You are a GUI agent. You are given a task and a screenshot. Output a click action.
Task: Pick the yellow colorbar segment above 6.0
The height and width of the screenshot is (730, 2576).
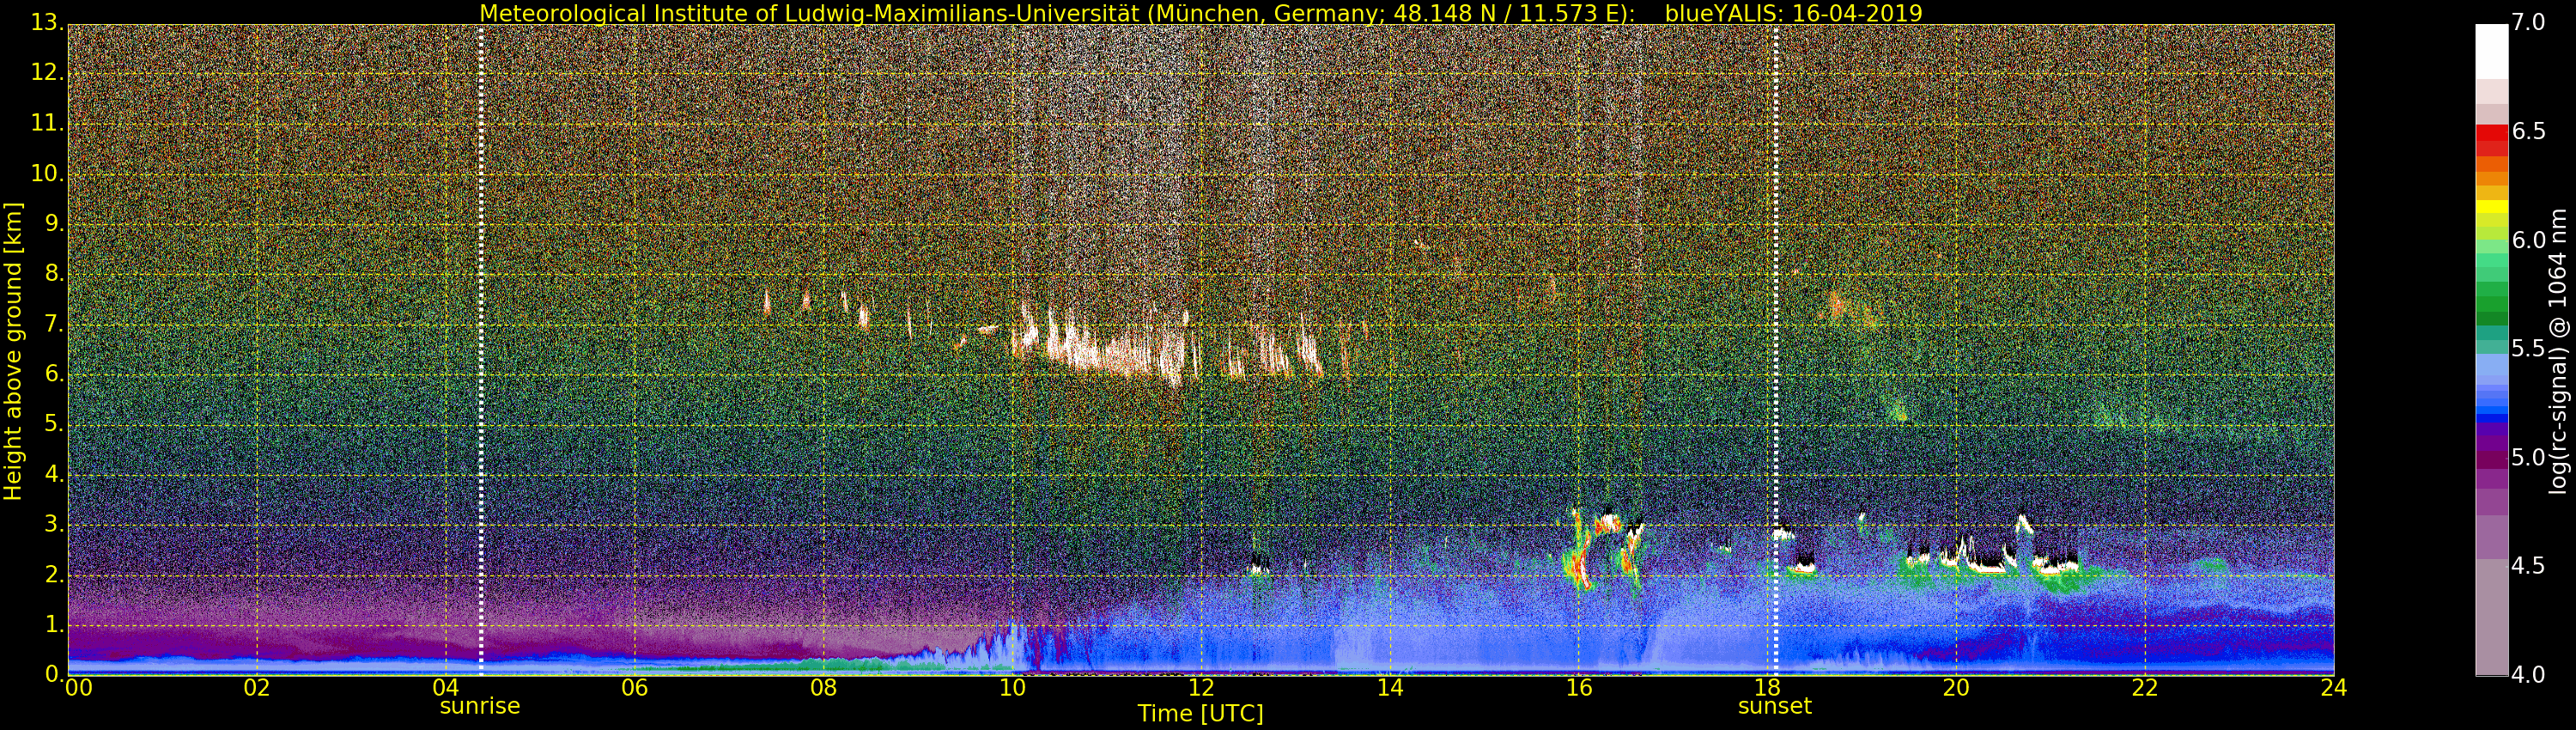[2491, 207]
